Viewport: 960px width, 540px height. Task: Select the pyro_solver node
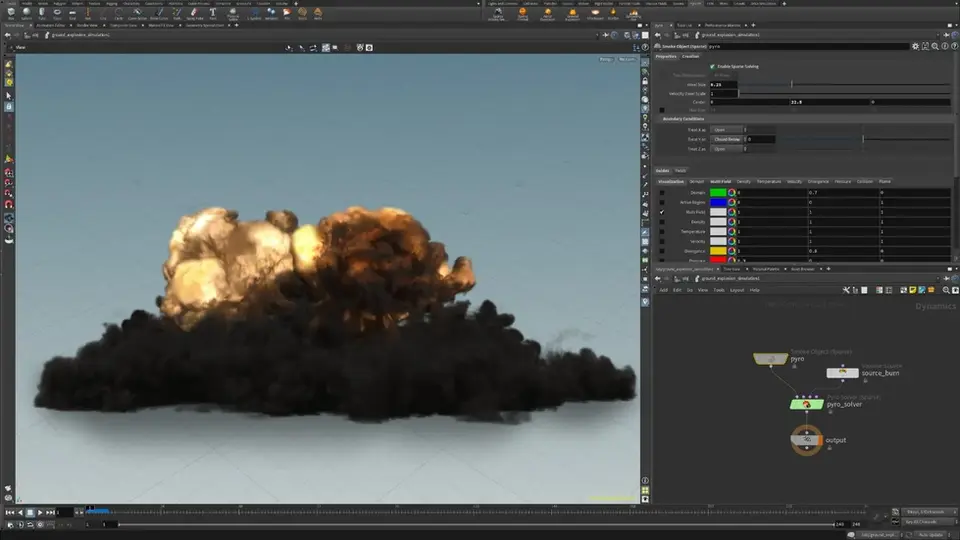[x=806, y=404]
